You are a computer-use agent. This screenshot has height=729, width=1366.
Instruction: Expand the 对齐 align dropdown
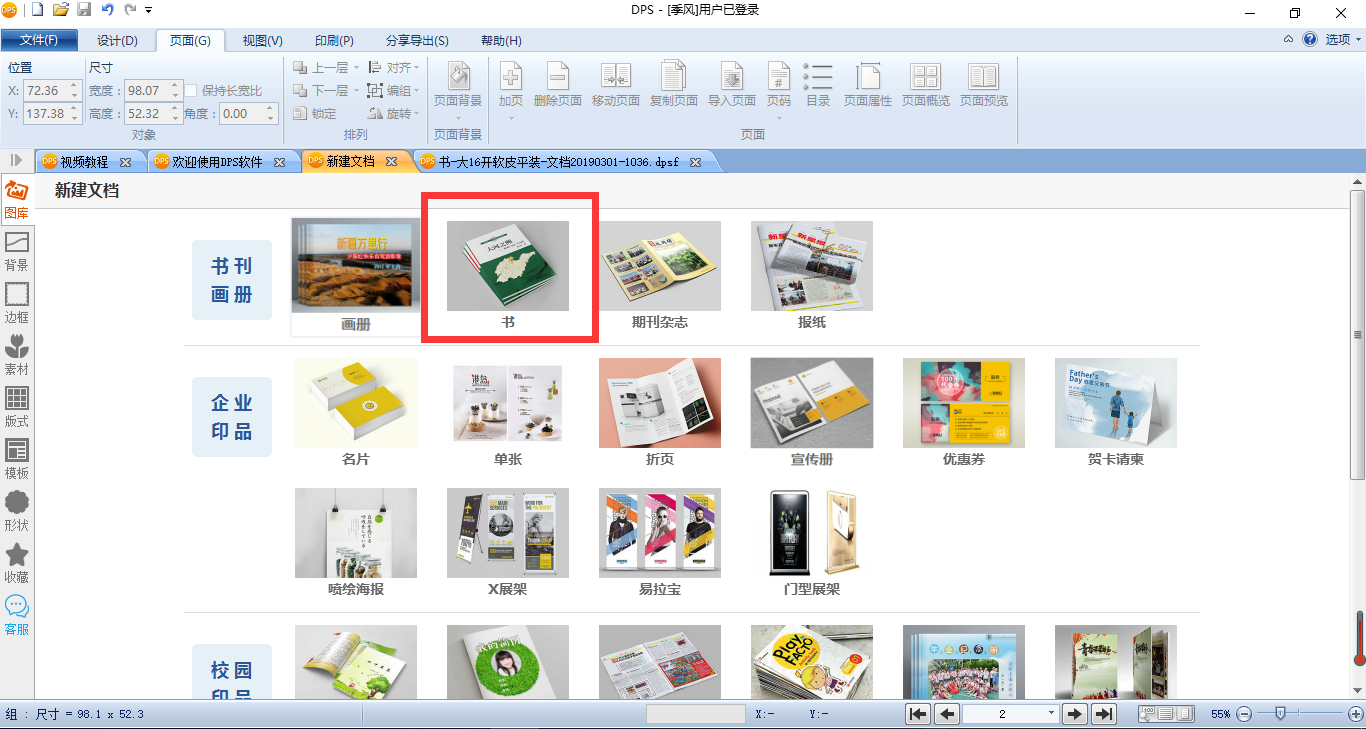[x=394, y=68]
